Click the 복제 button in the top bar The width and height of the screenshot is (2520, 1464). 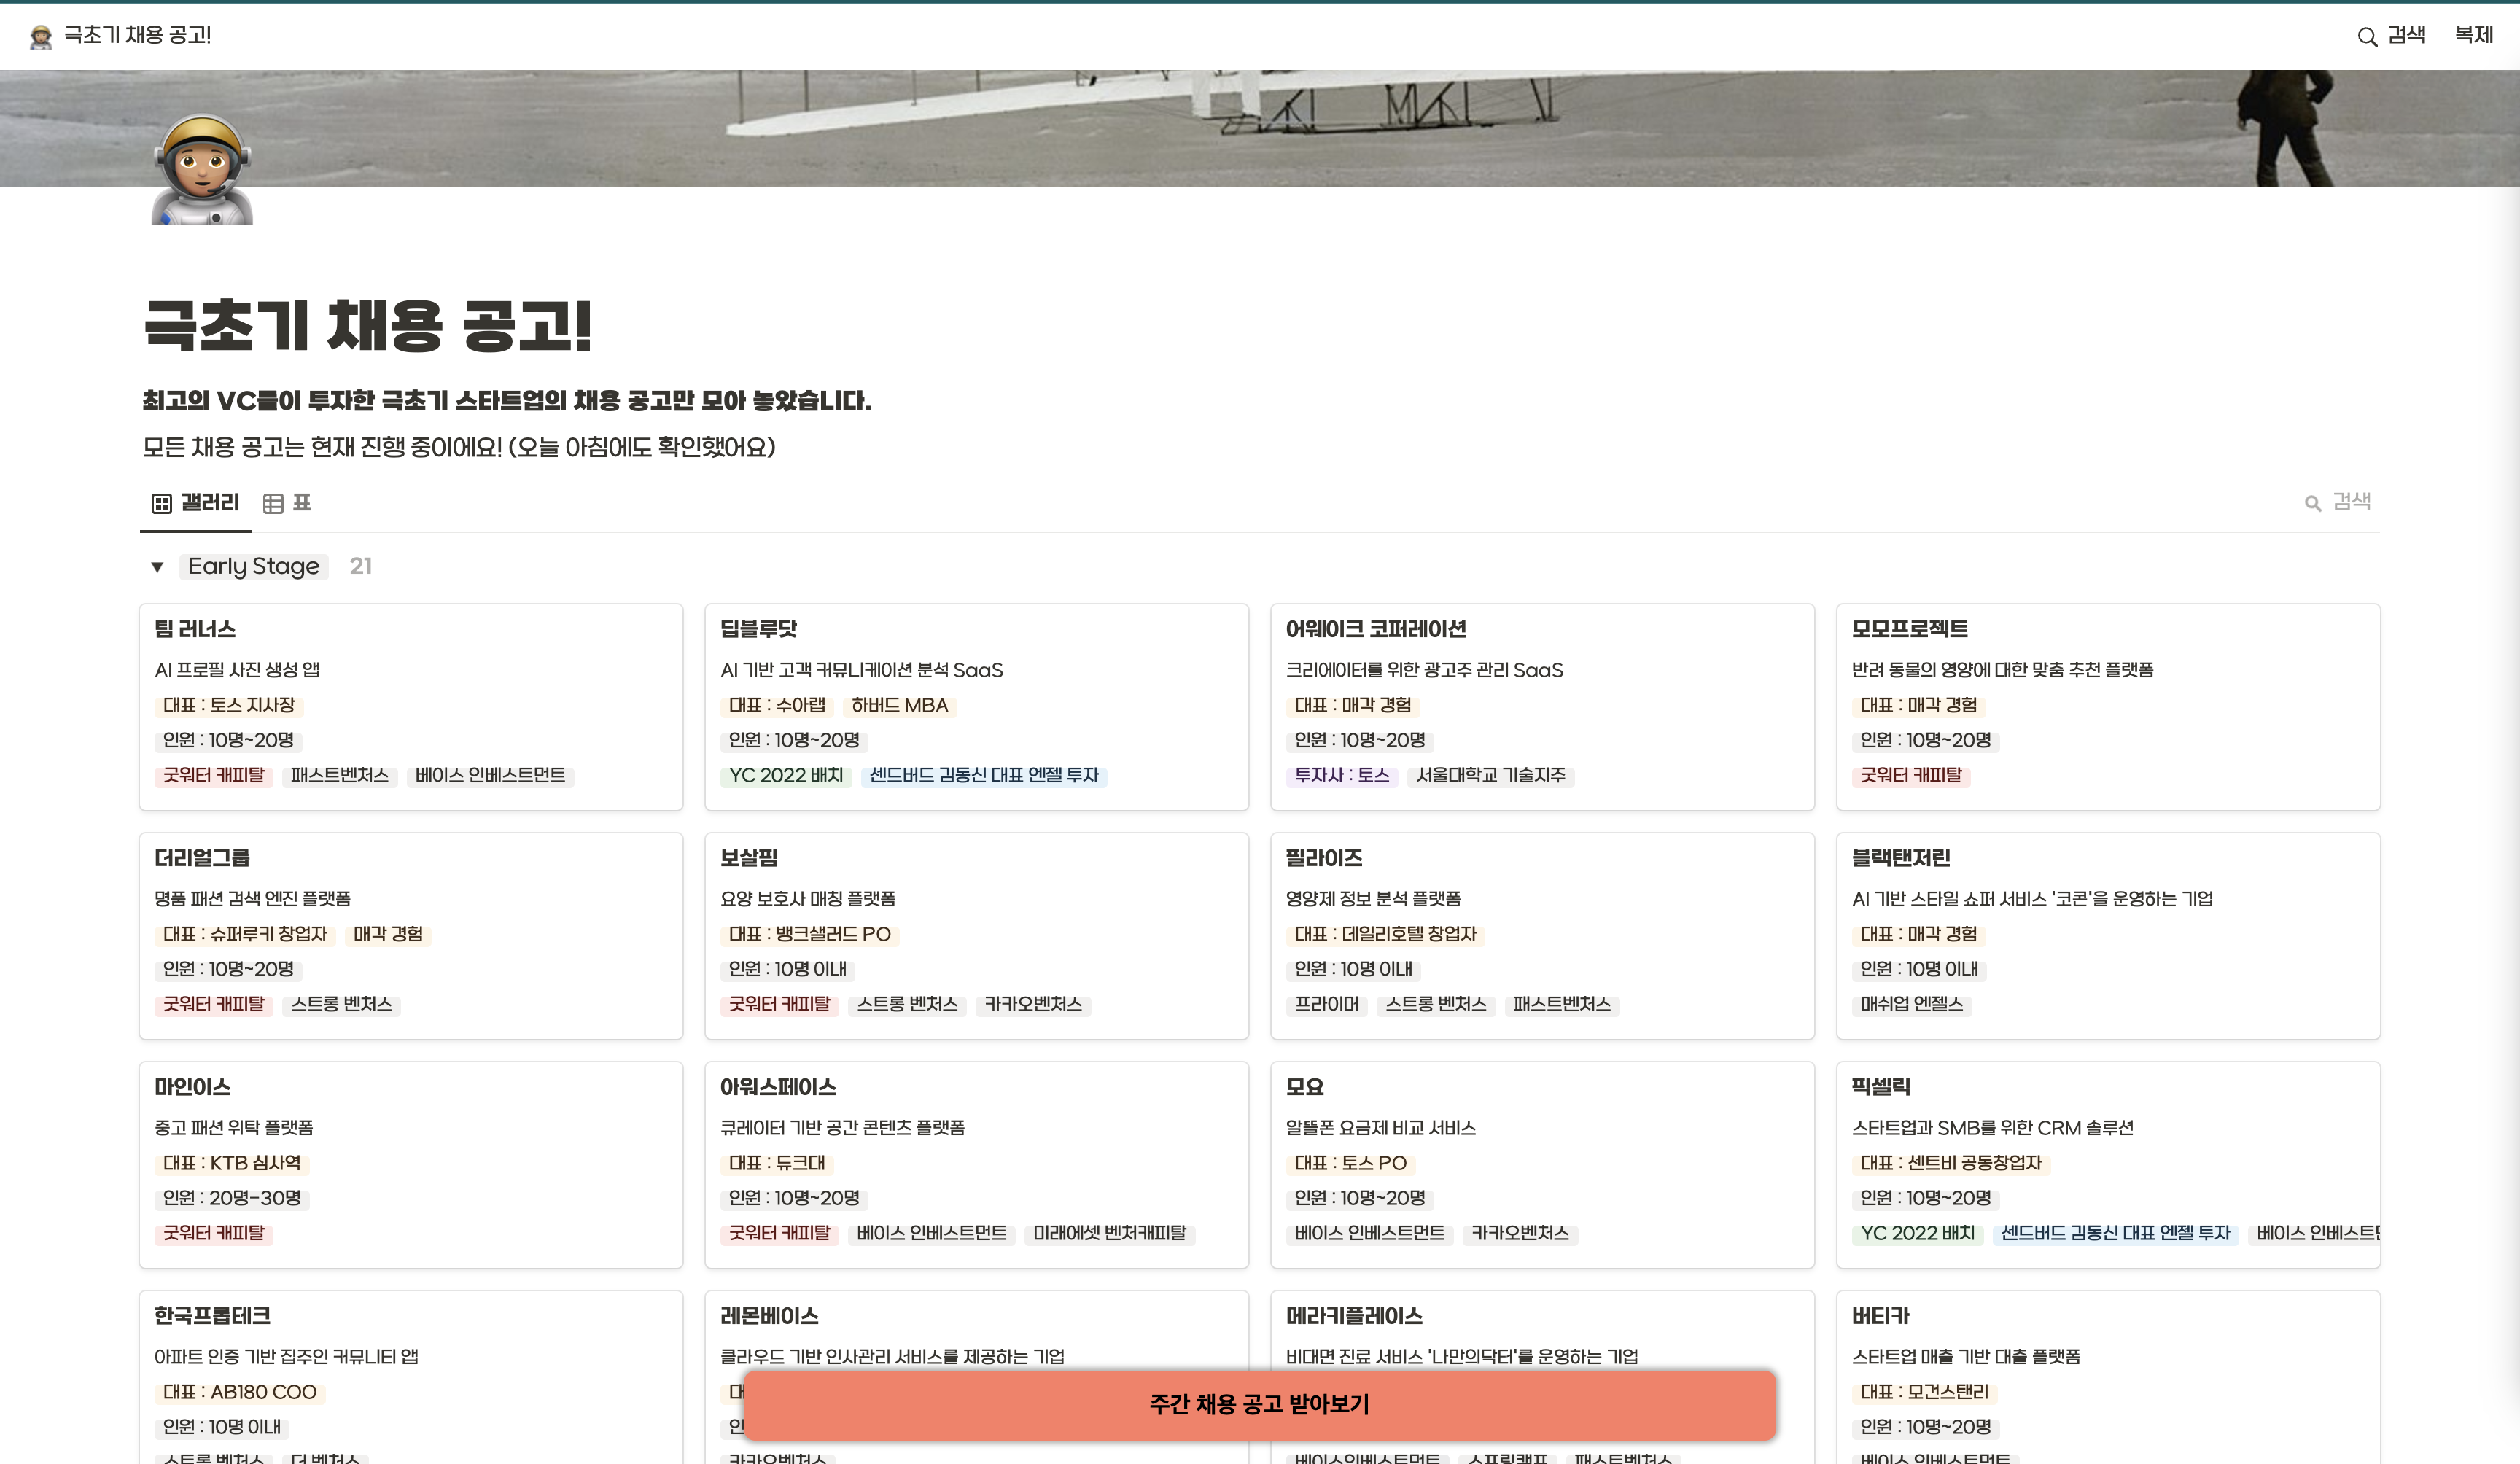click(2474, 35)
